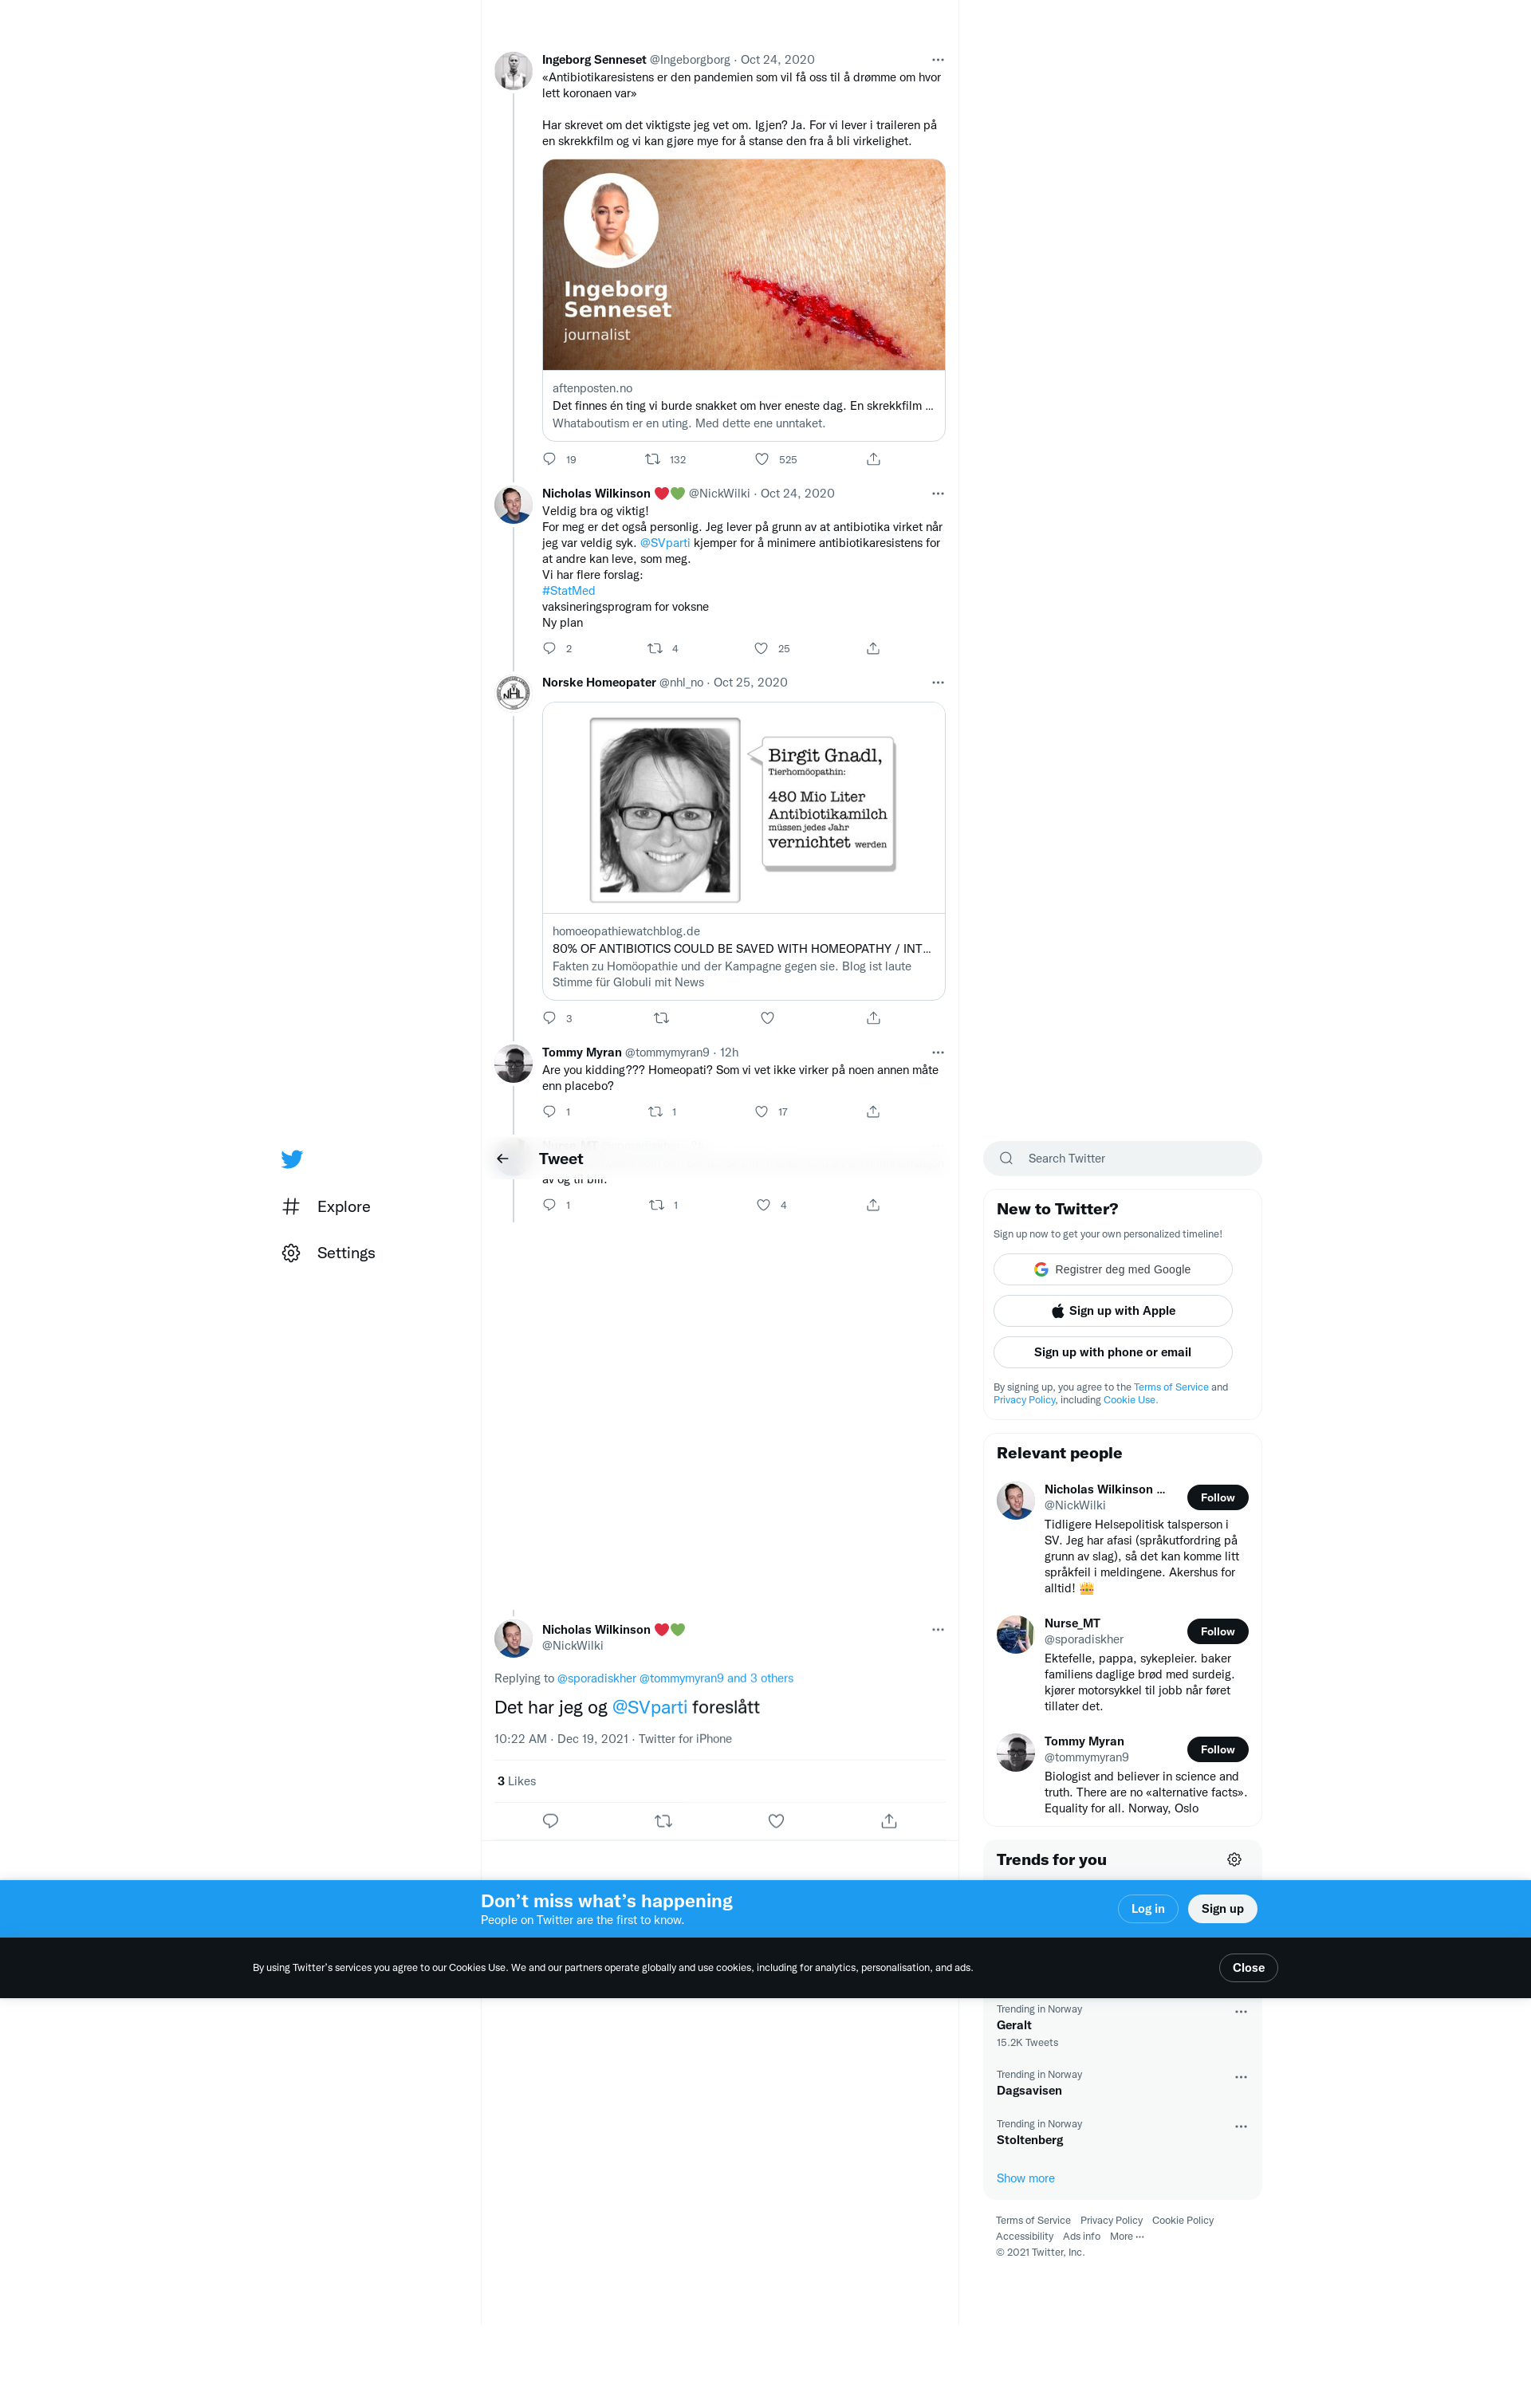Go back using the arrow beside Tweet
This screenshot has width=1531, height=2408.
(x=503, y=1159)
